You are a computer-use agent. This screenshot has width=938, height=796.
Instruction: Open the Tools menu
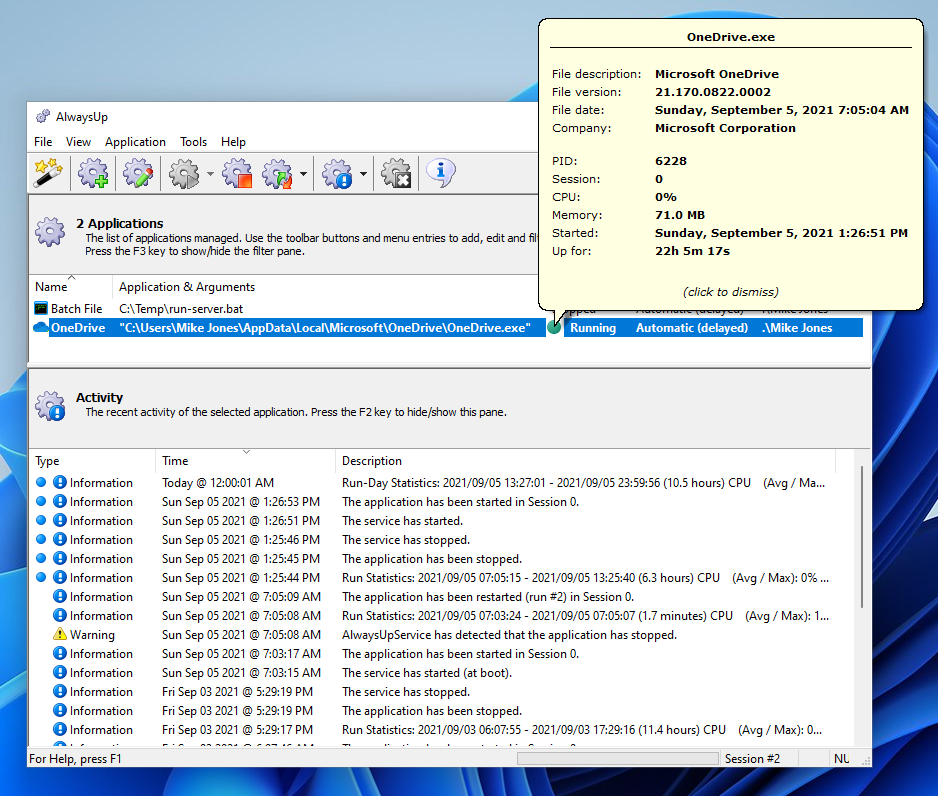[x=193, y=142]
